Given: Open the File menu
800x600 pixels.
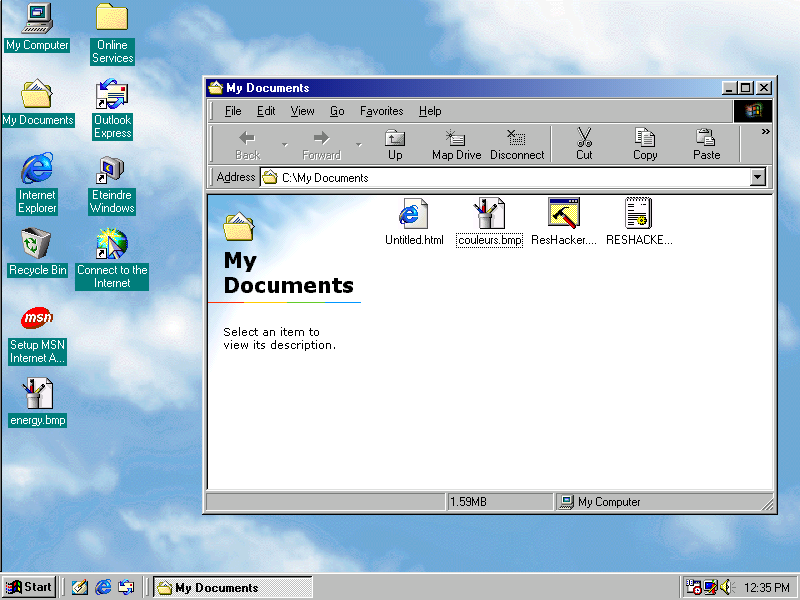Looking at the screenshot, I should click(x=233, y=111).
